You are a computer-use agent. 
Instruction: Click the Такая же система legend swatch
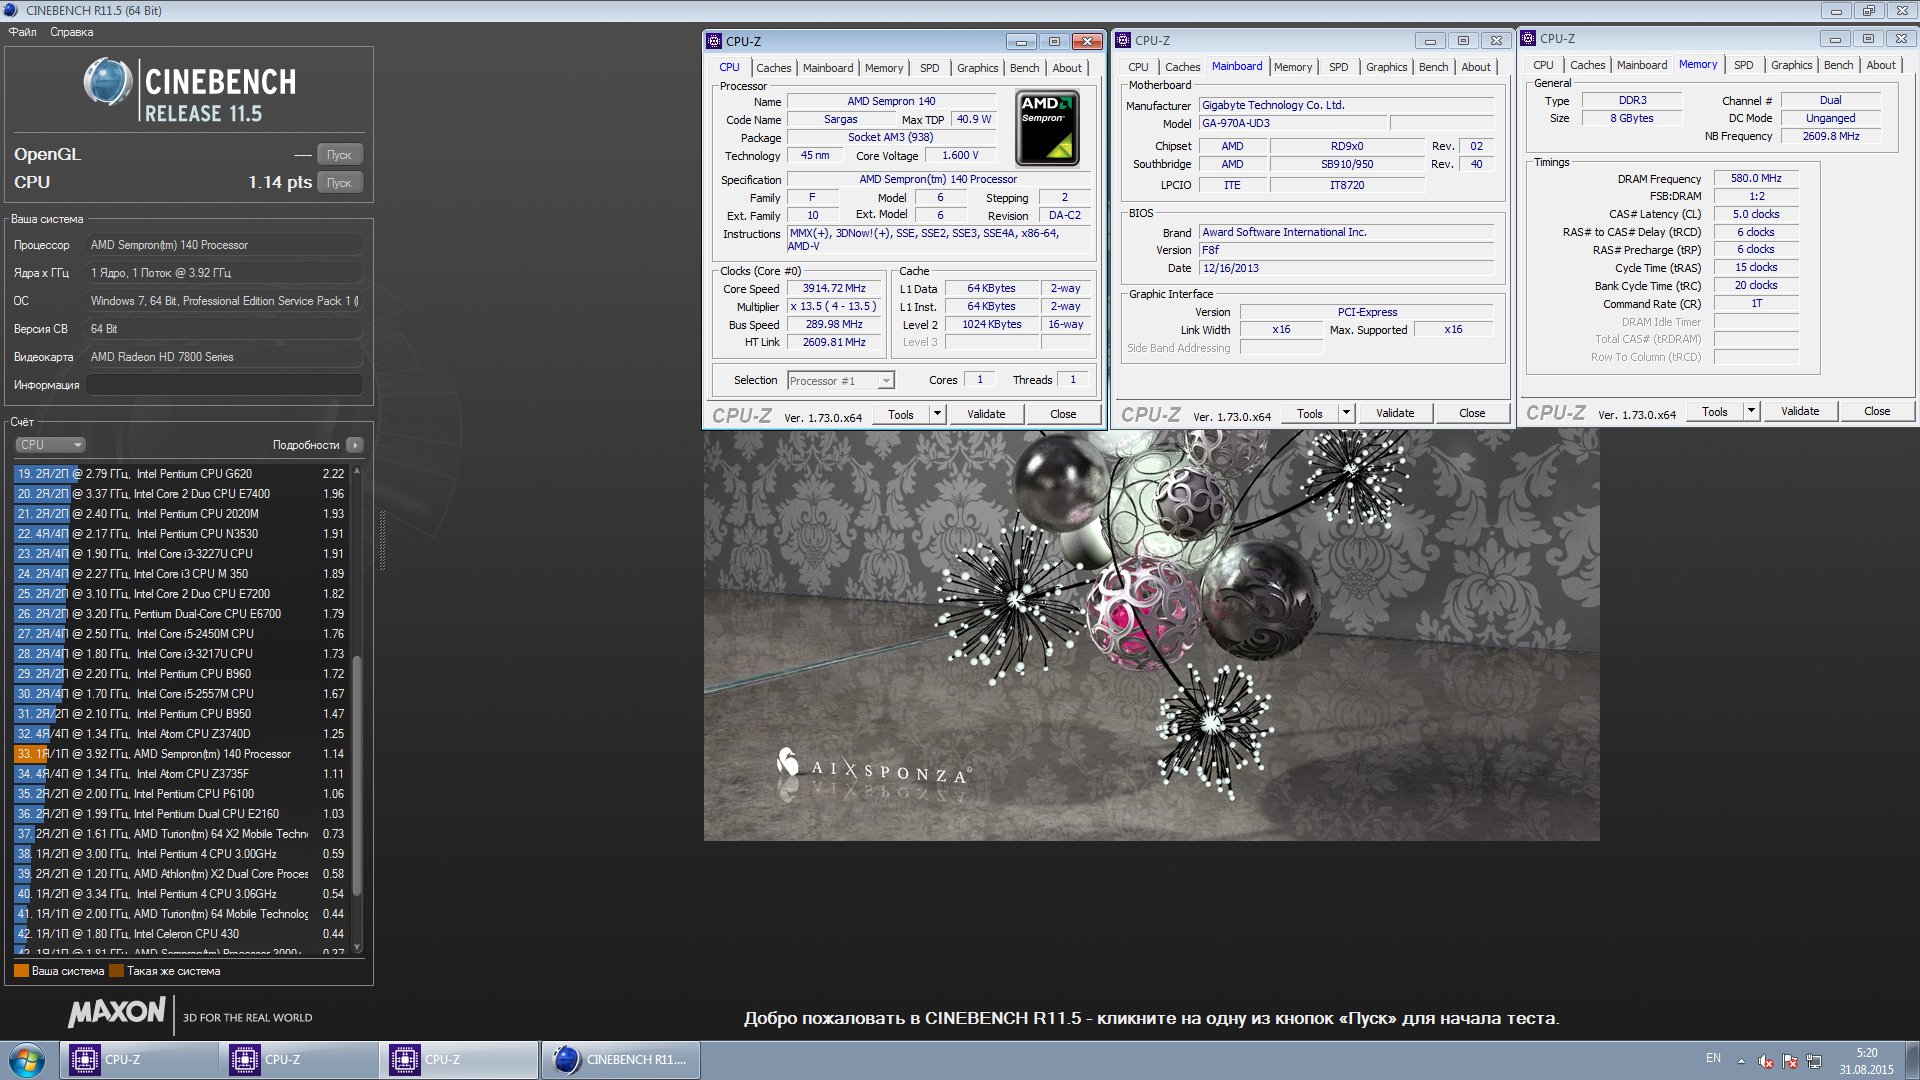116,971
